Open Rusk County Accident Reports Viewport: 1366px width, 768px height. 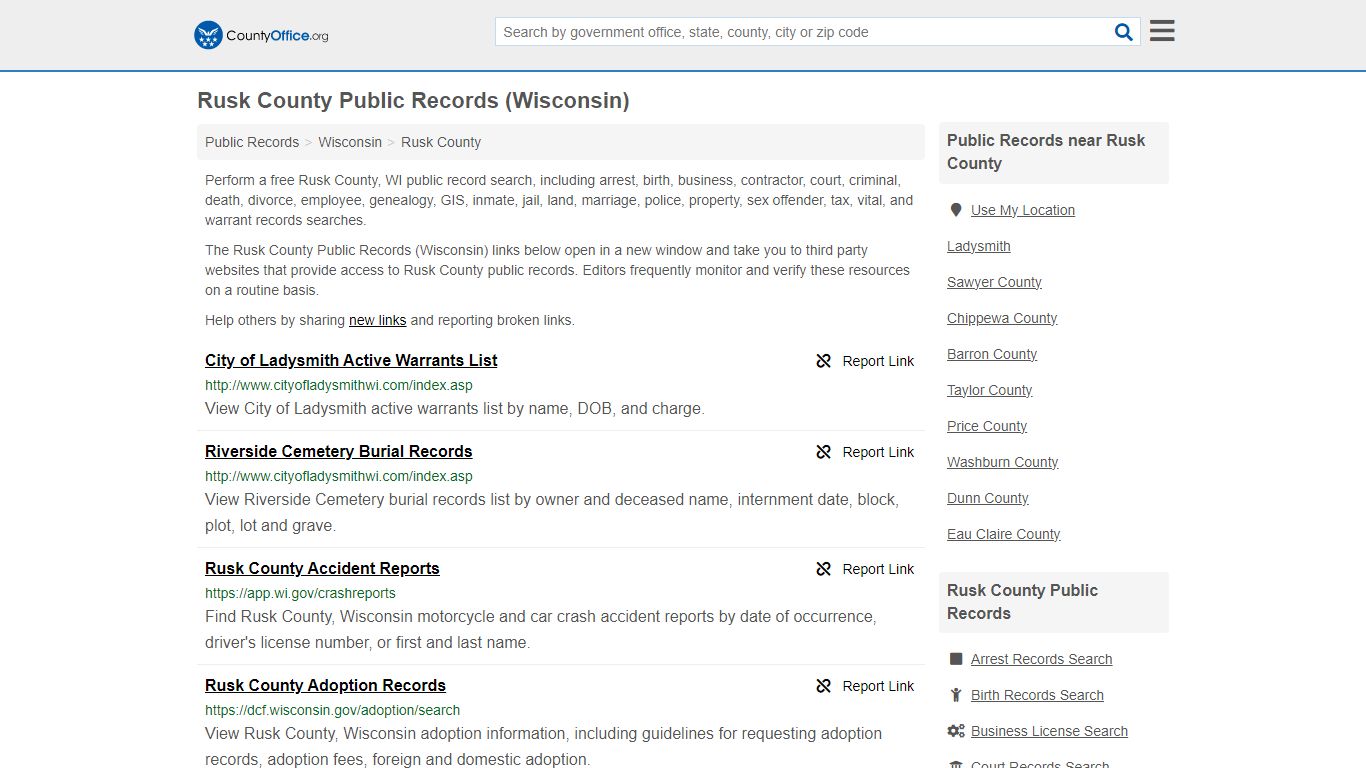[x=322, y=568]
